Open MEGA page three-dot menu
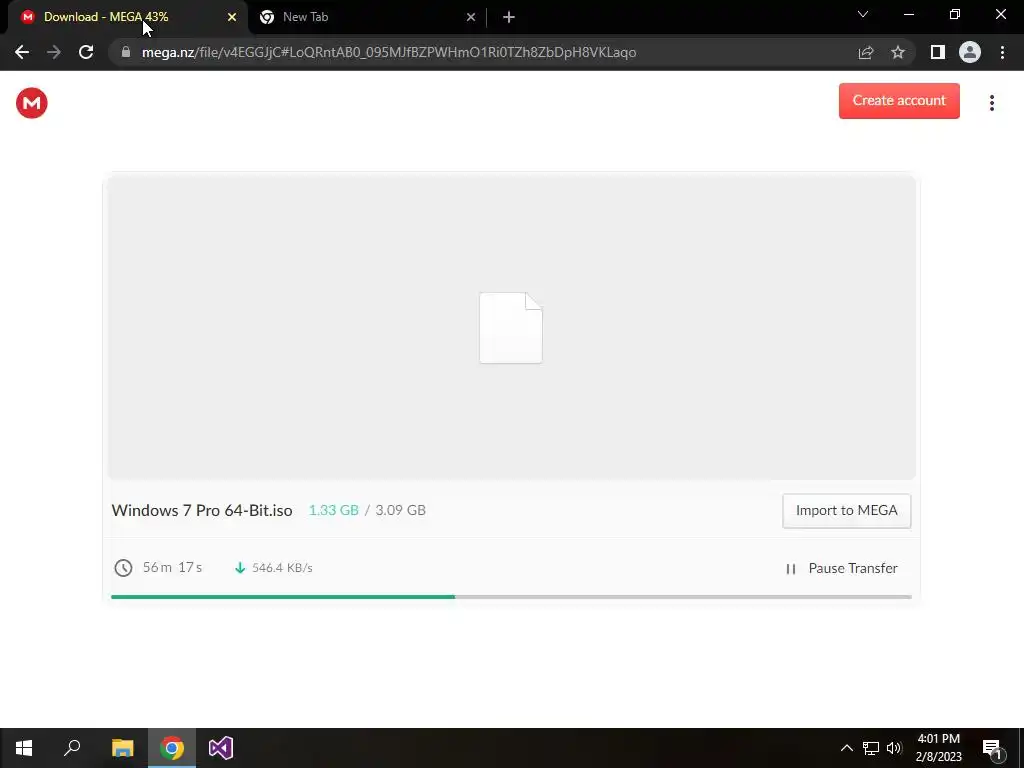The image size is (1024, 768). (x=991, y=103)
